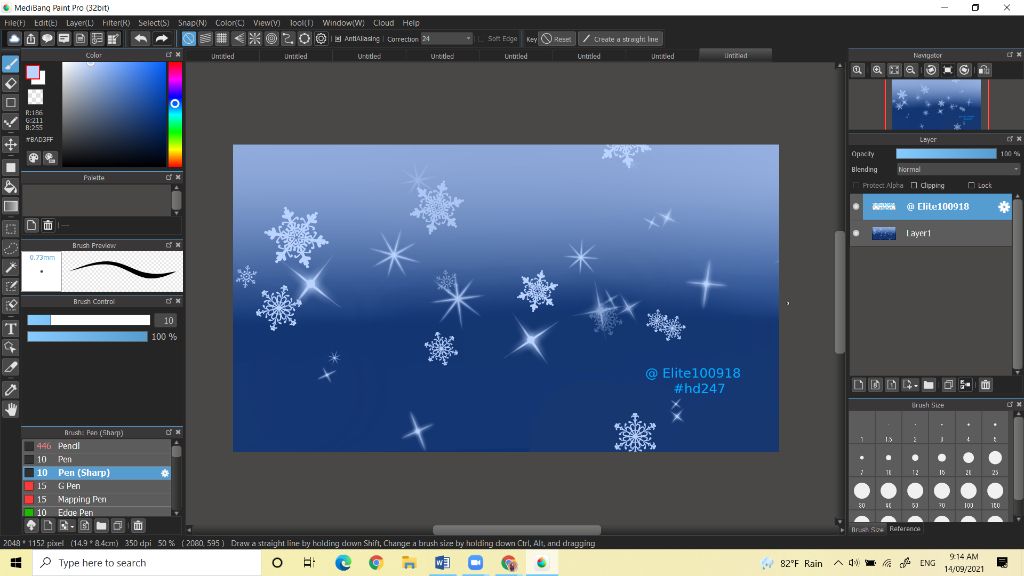This screenshot has height=576, width=1024.
Task: Open the Window menu
Action: coord(343,23)
